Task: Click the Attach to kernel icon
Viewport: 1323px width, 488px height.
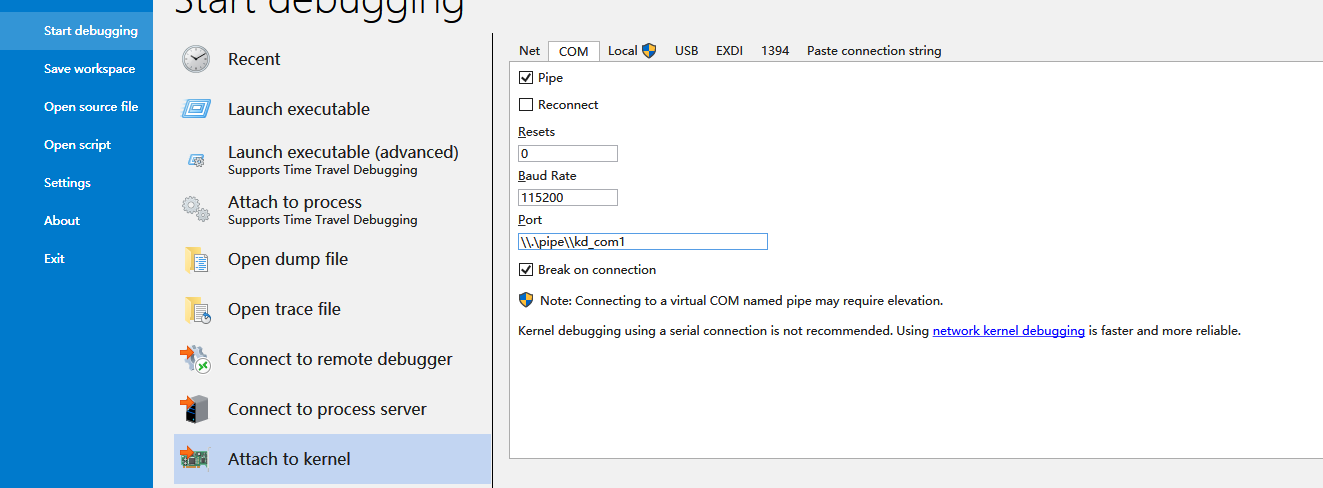Action: tap(196, 459)
